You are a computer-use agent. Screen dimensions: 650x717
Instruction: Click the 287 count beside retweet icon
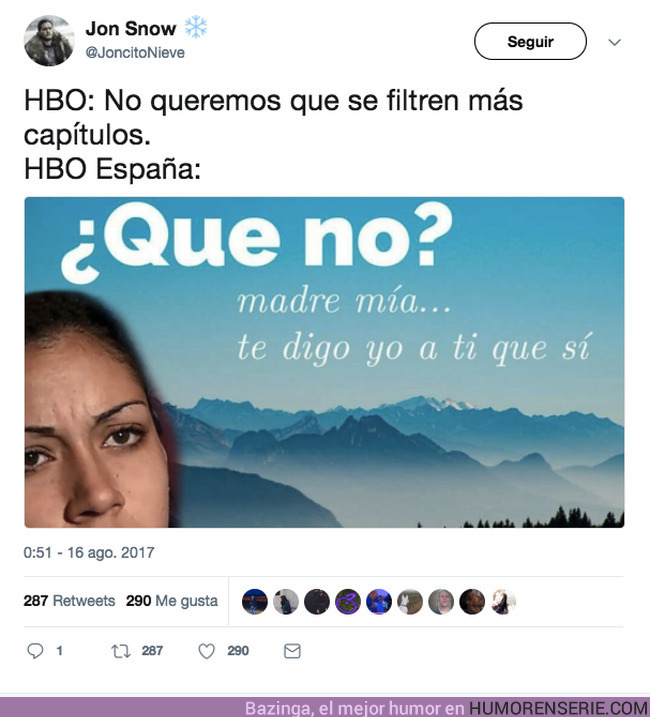[x=152, y=651]
